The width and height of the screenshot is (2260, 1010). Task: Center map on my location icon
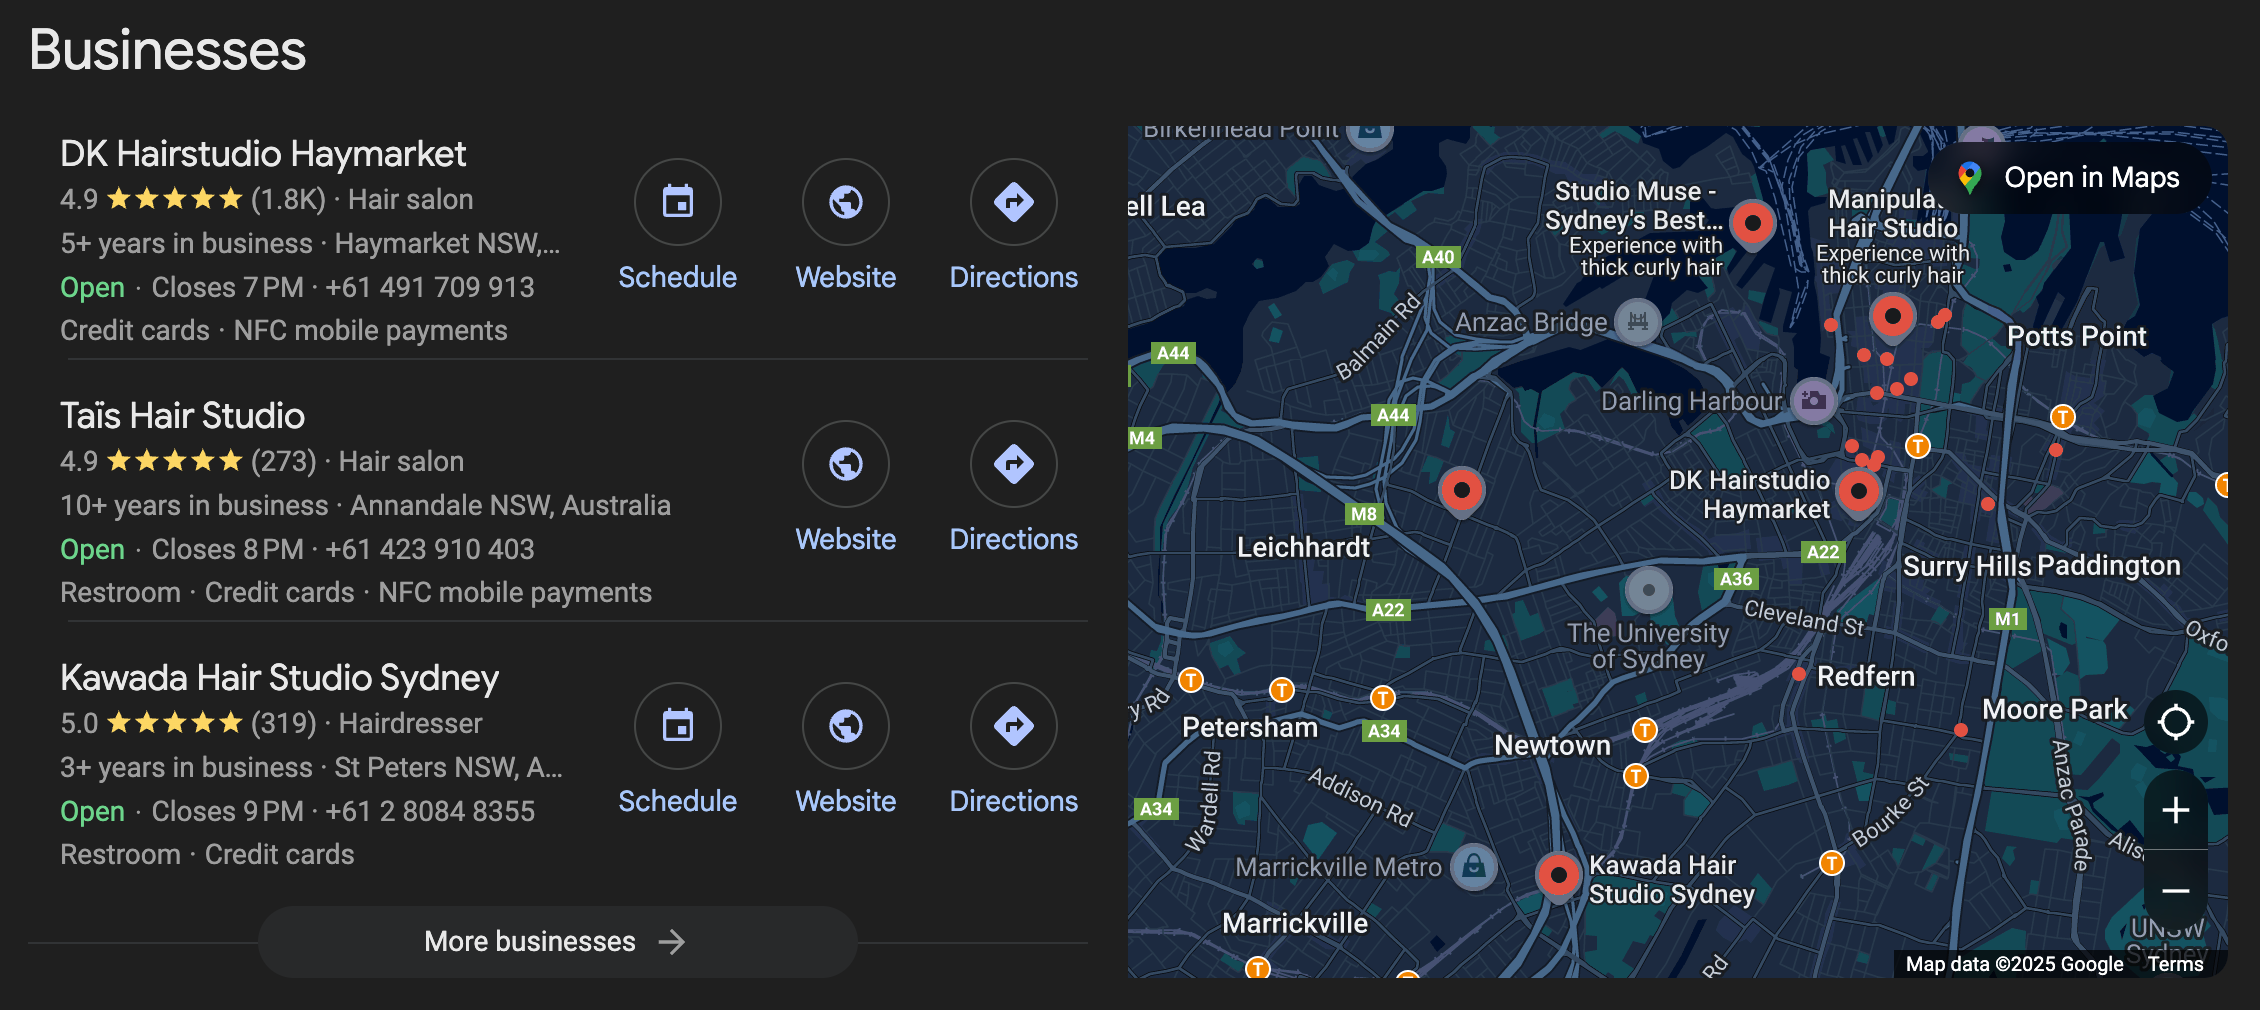pyautogui.click(x=2176, y=722)
